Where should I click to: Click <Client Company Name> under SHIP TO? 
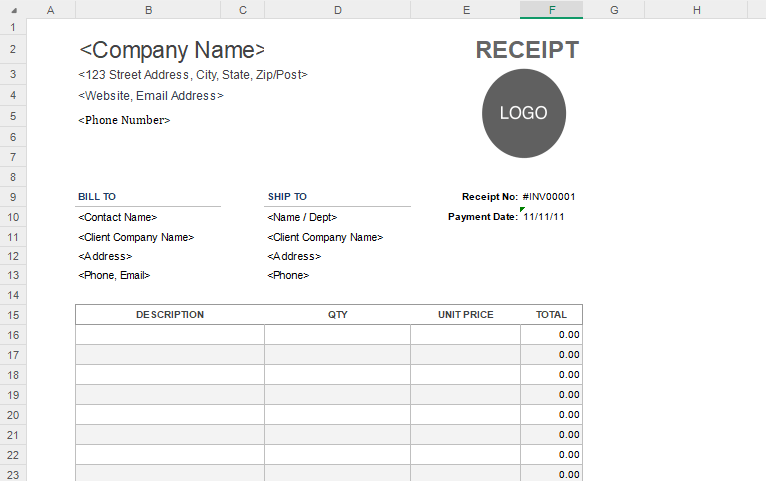pyautogui.click(x=325, y=237)
